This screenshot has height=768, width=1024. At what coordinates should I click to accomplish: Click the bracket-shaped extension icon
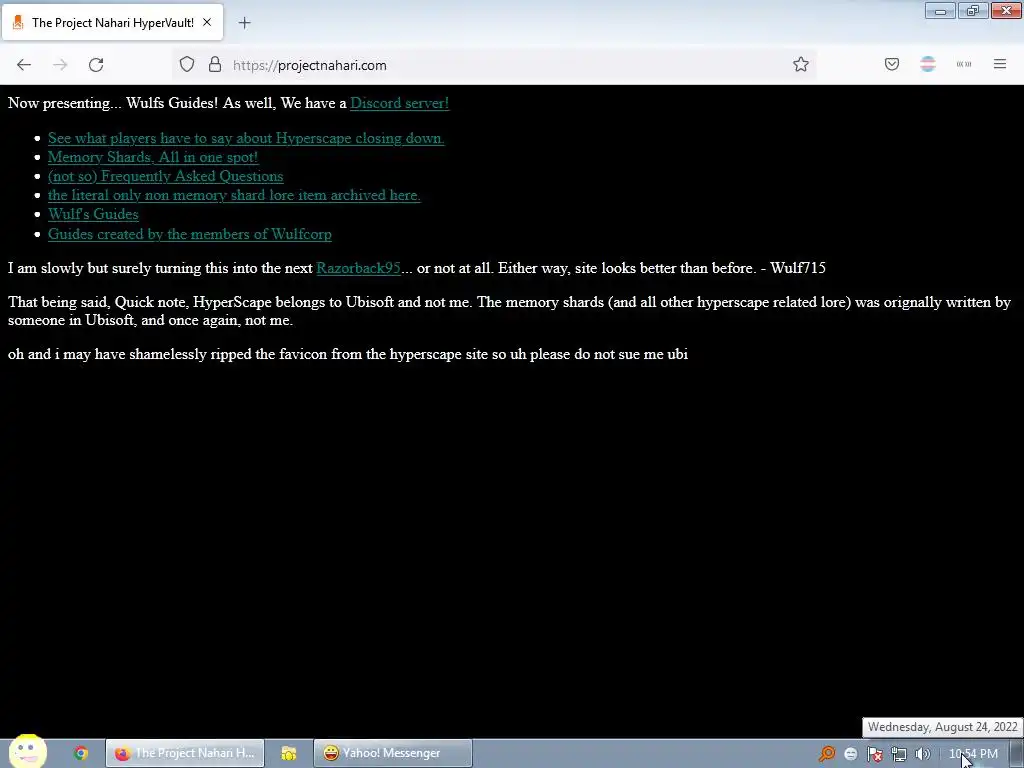[964, 64]
